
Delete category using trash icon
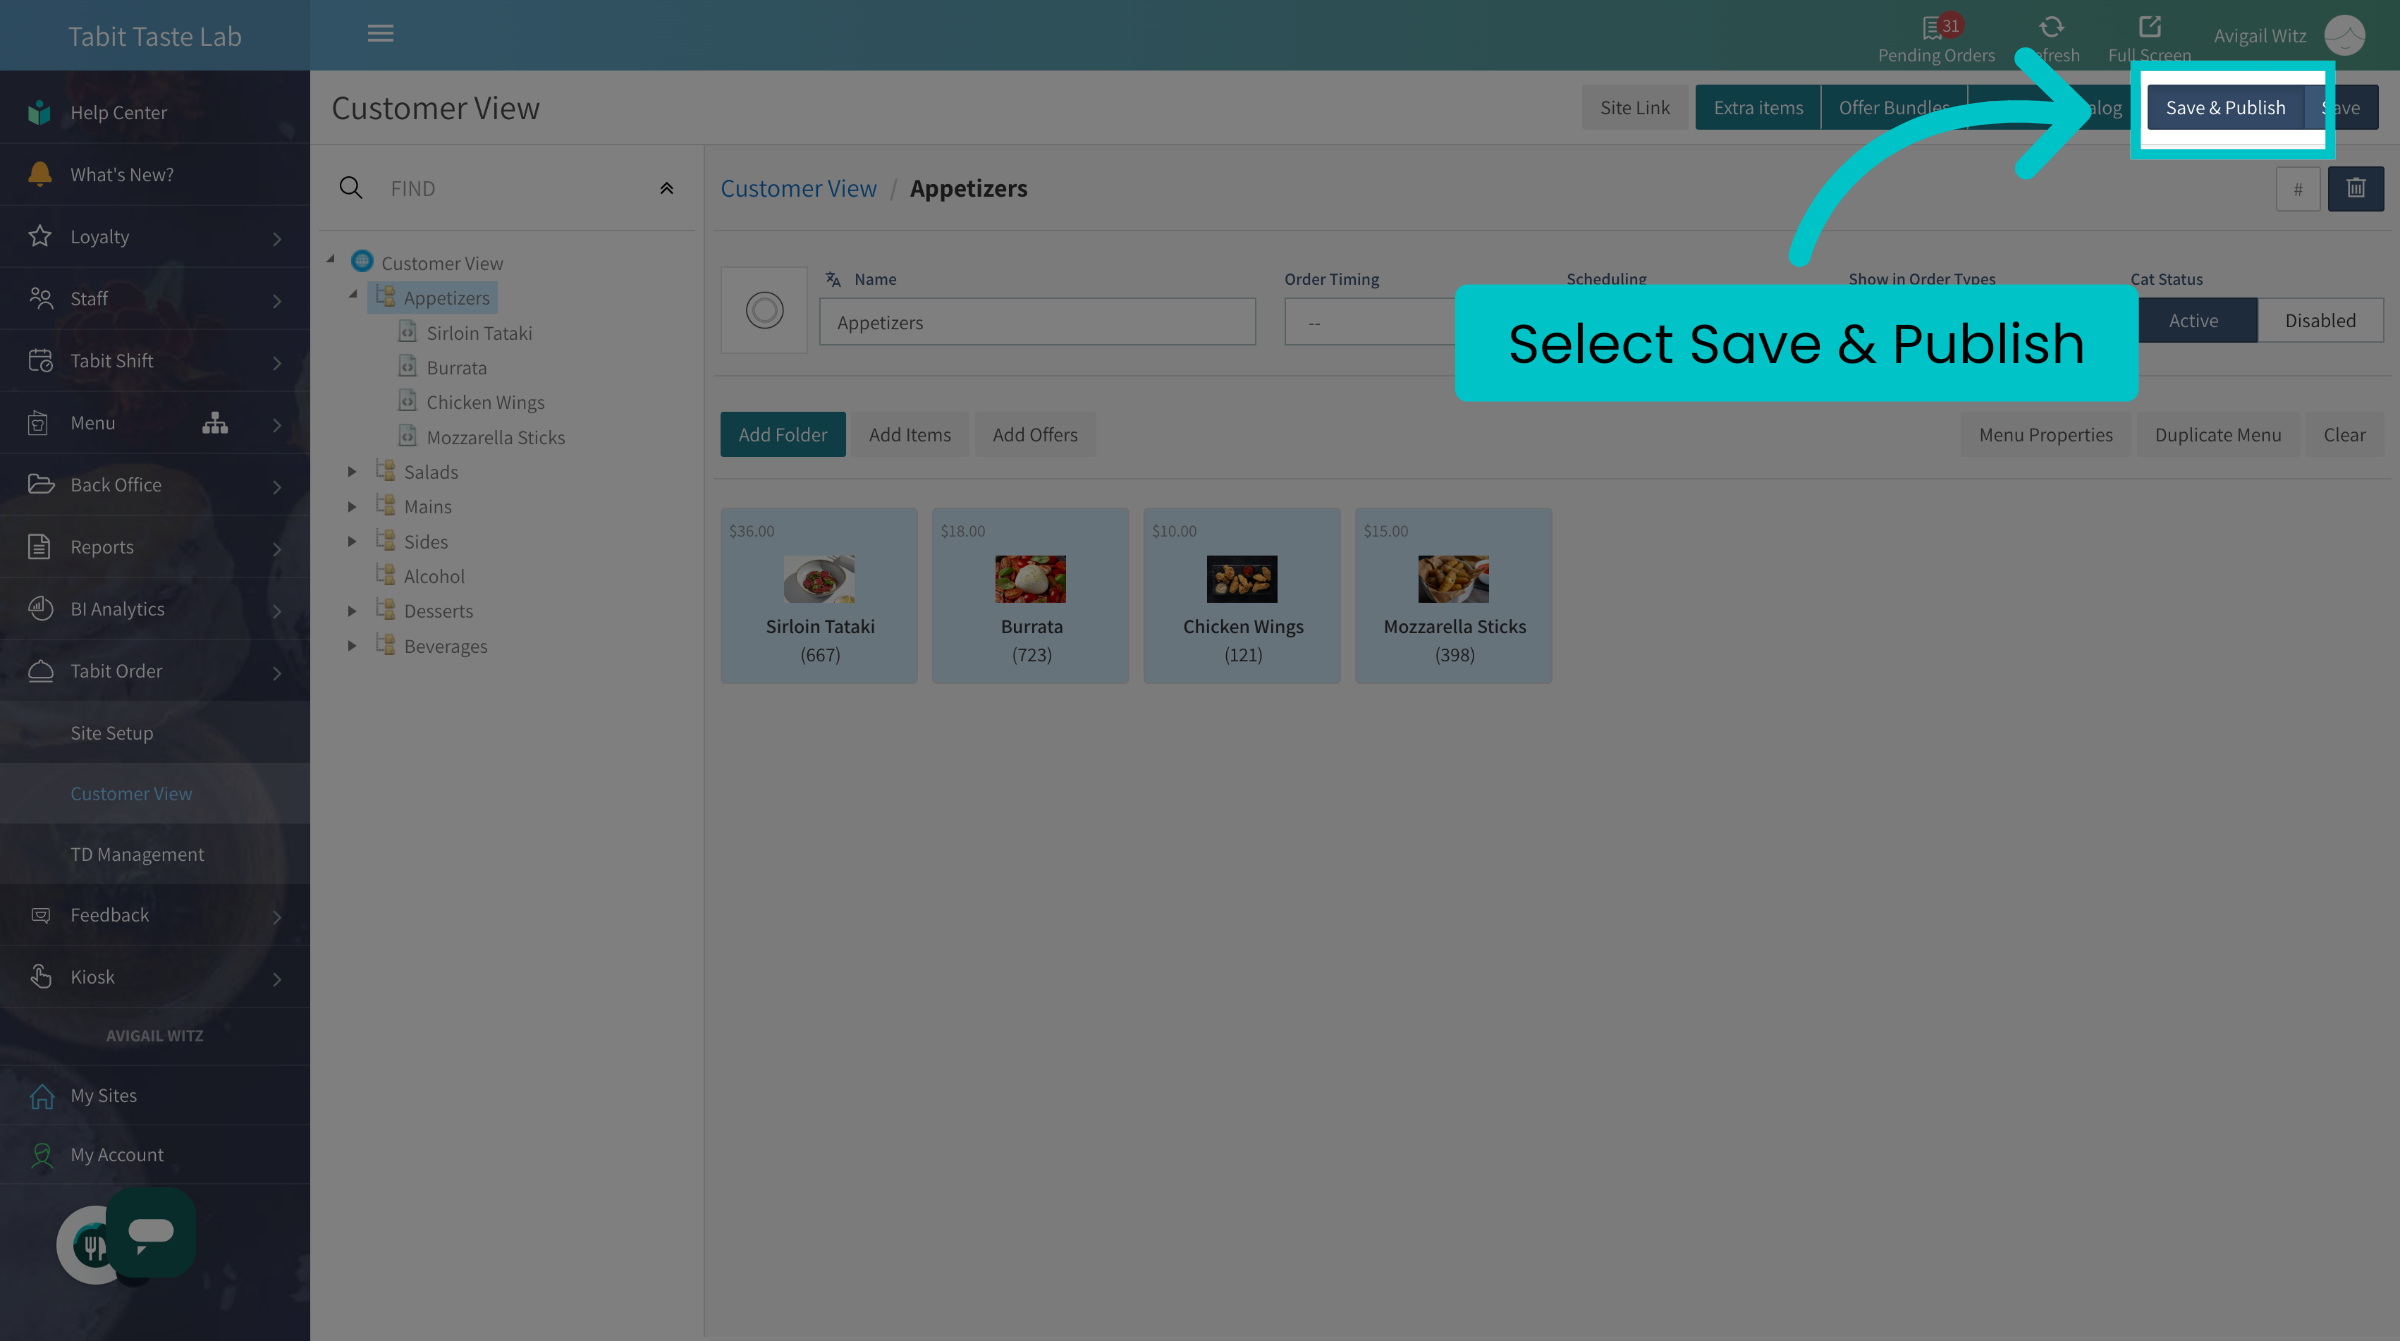pyautogui.click(x=2356, y=189)
